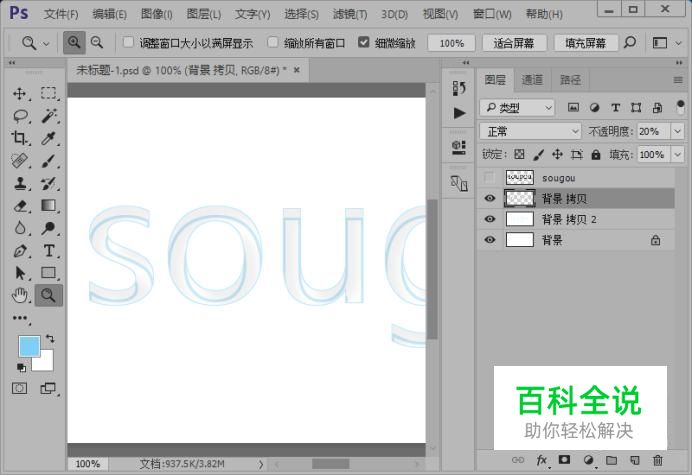
Task: Select the Horizontal Type tool
Action: pos(49,251)
